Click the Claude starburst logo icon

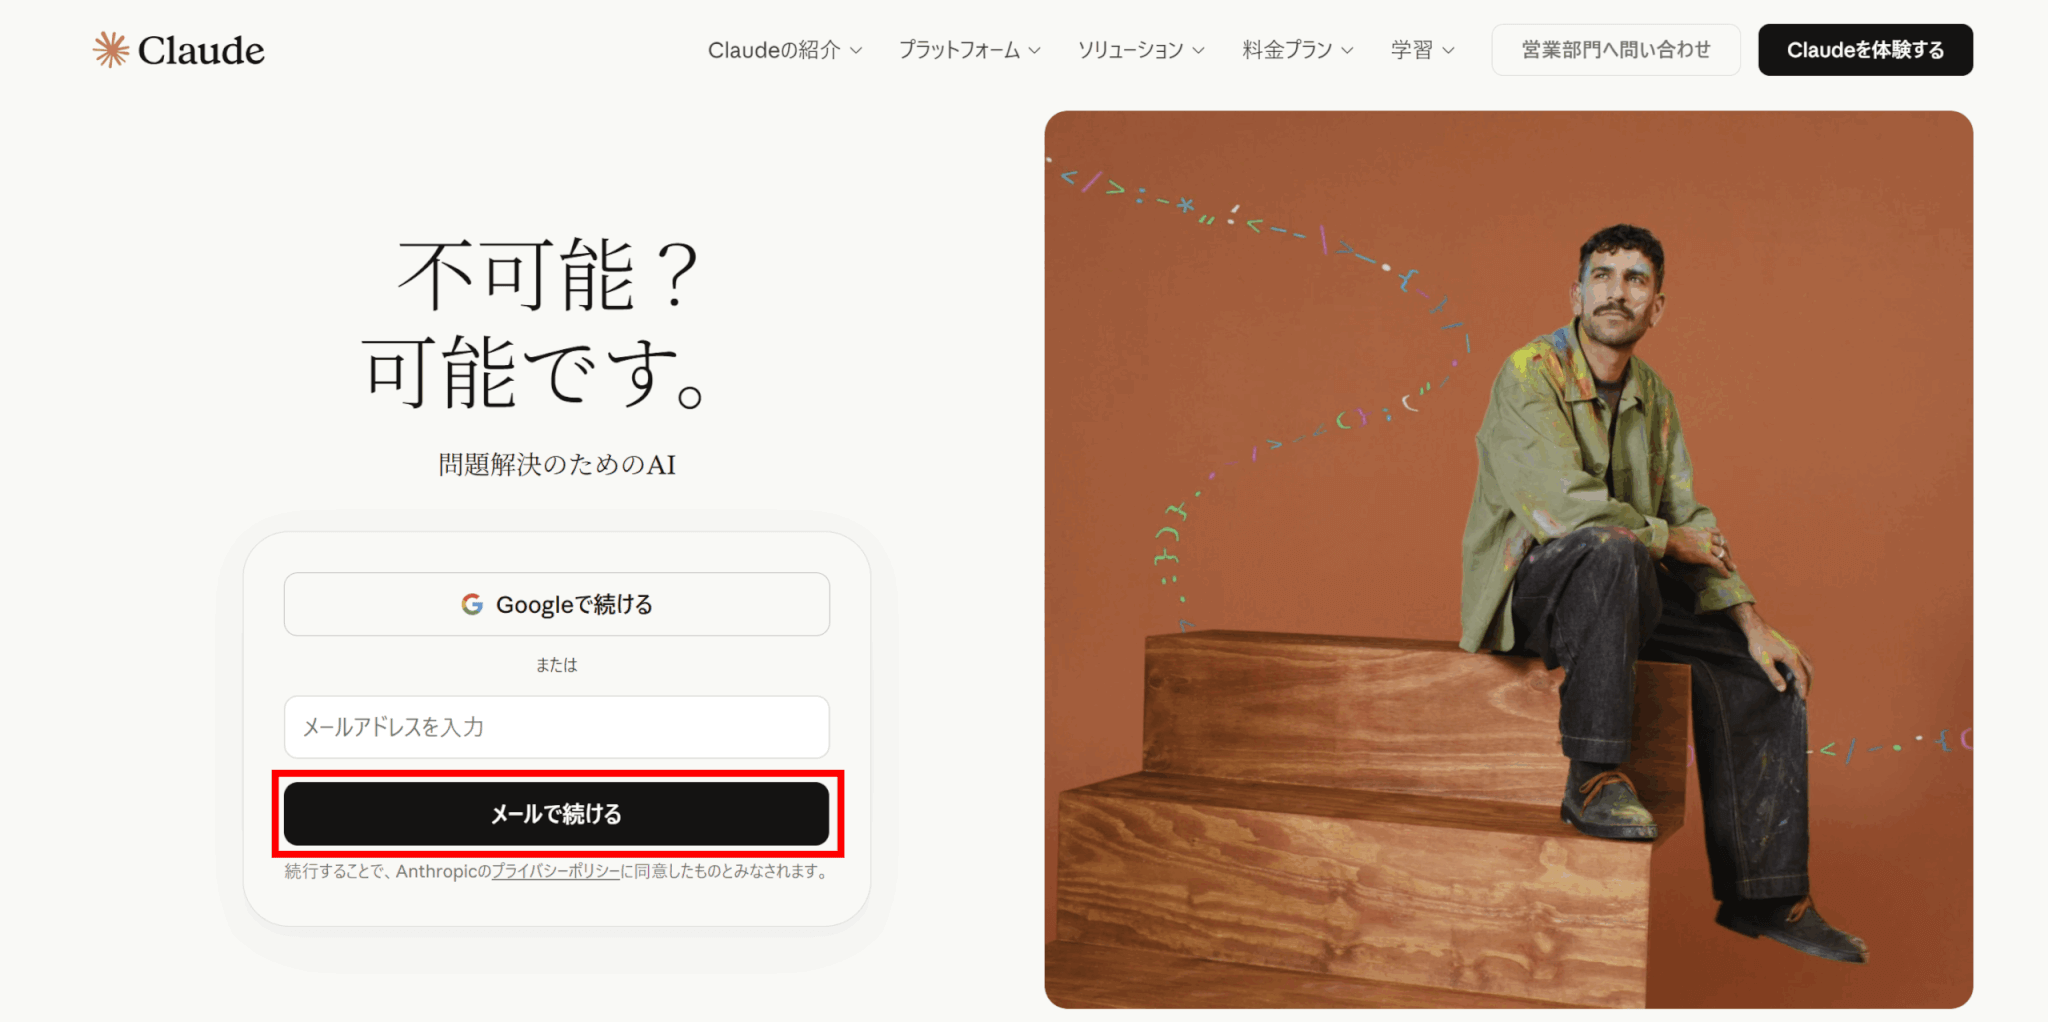[x=111, y=49]
